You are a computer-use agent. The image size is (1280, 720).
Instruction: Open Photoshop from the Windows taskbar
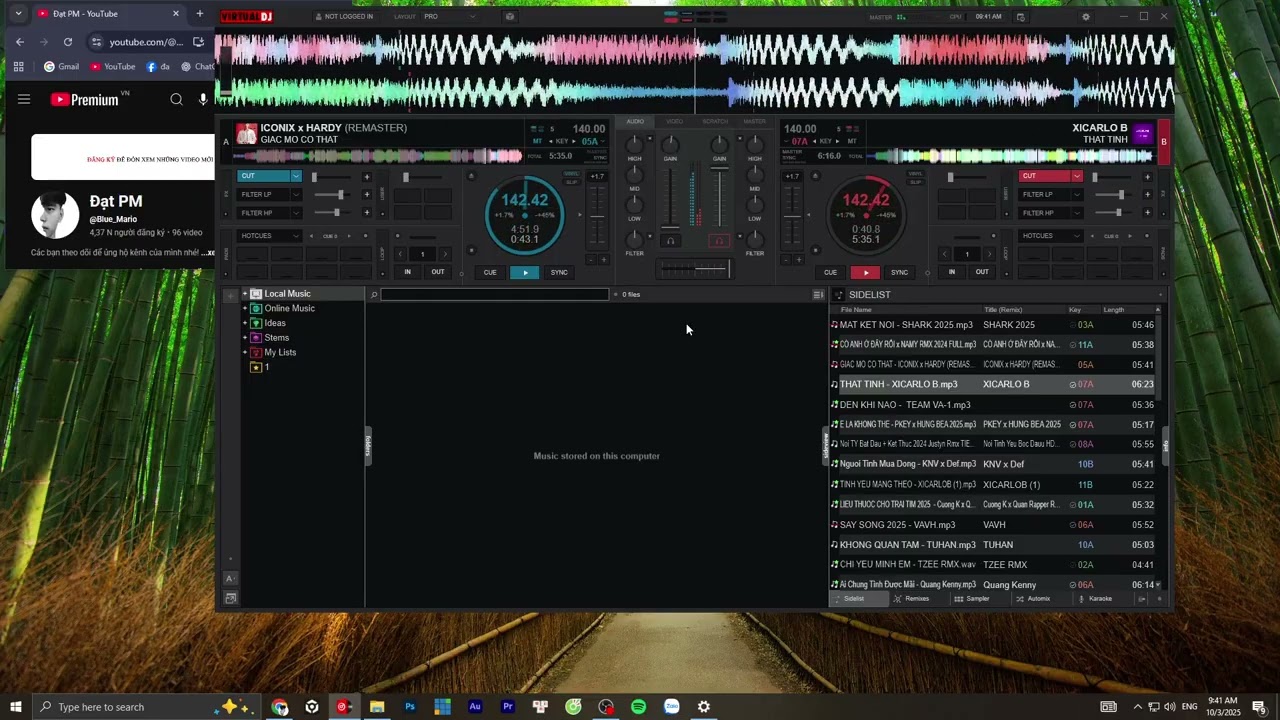(410, 707)
